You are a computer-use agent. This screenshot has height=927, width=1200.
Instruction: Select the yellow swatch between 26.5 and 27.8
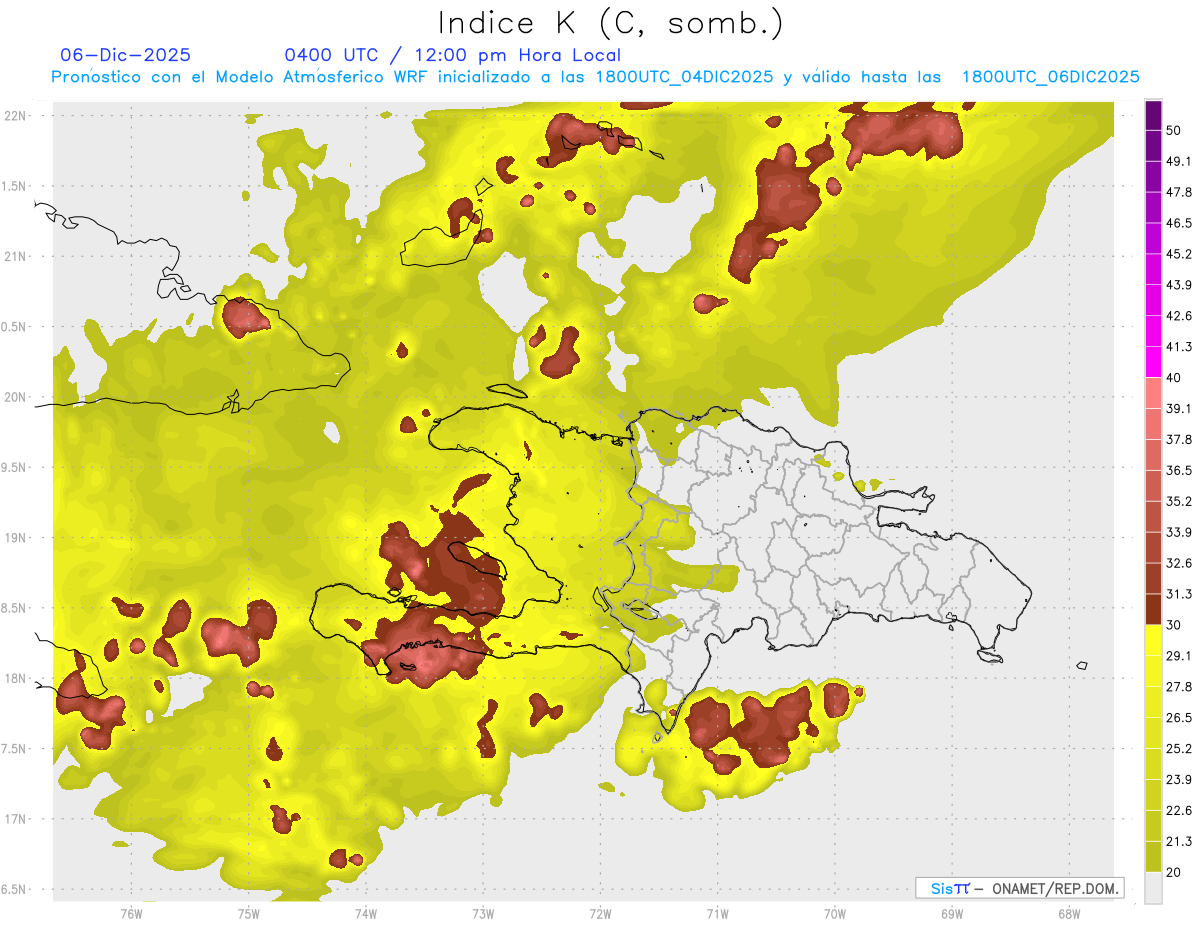[x=1154, y=702]
